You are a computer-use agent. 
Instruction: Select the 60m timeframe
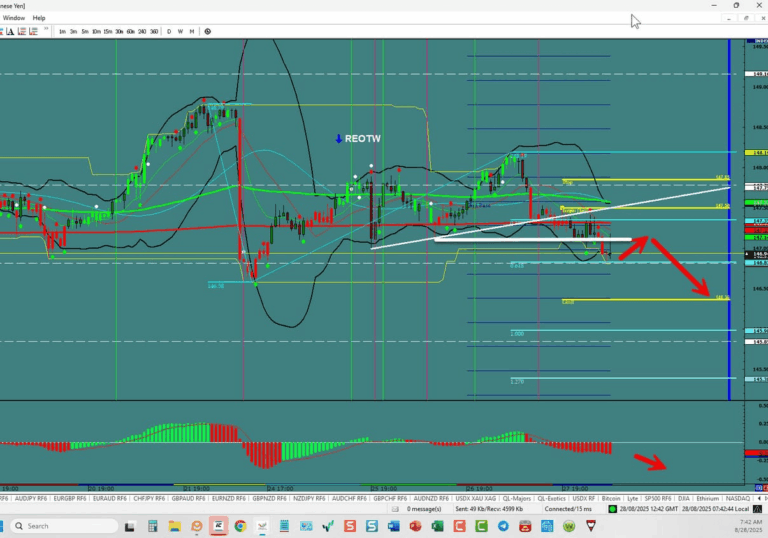click(x=130, y=31)
